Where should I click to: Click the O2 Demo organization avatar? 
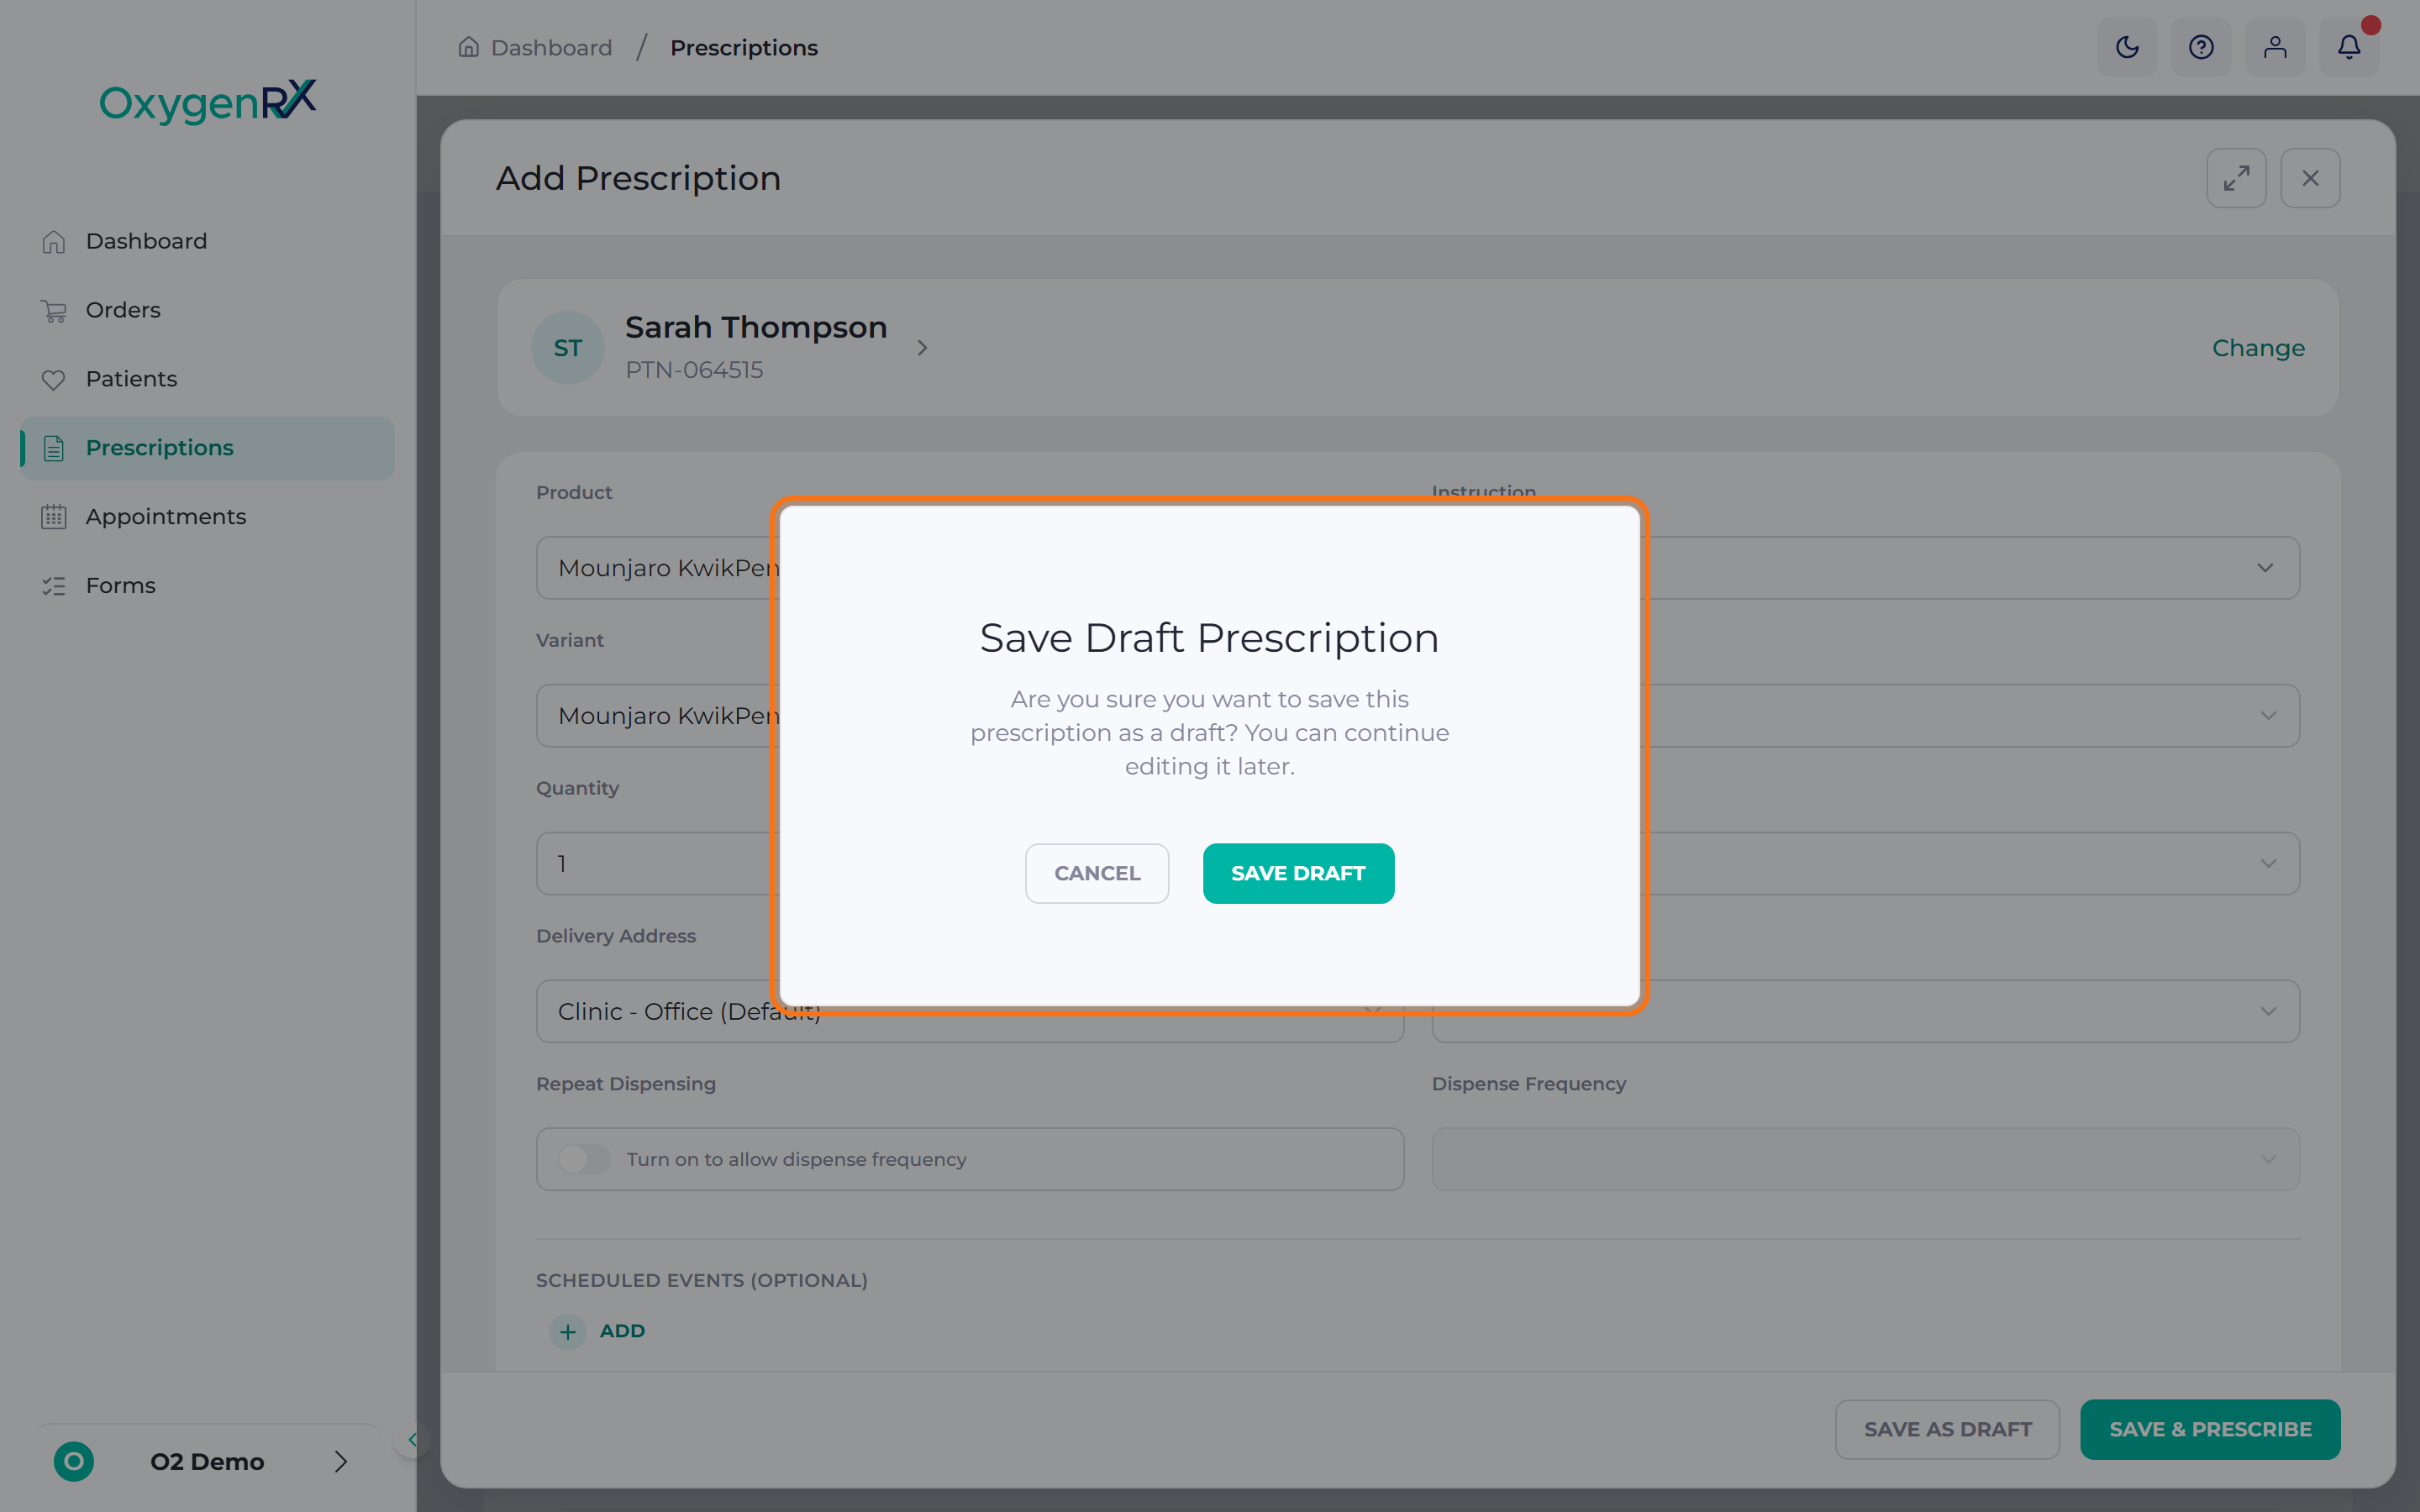click(74, 1461)
